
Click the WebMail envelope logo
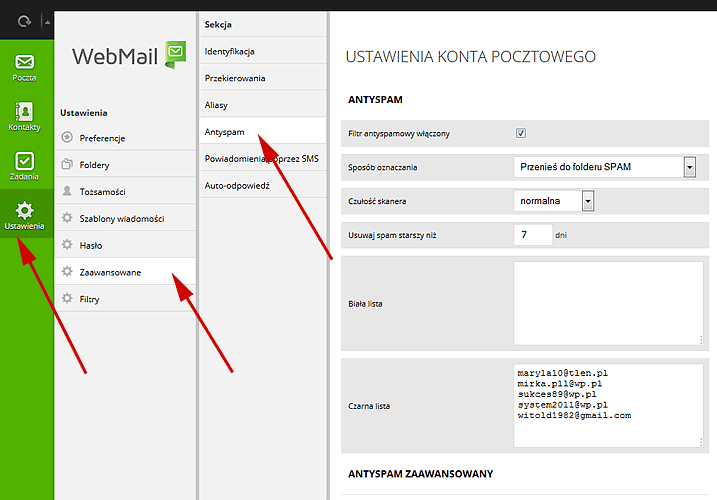click(176, 54)
